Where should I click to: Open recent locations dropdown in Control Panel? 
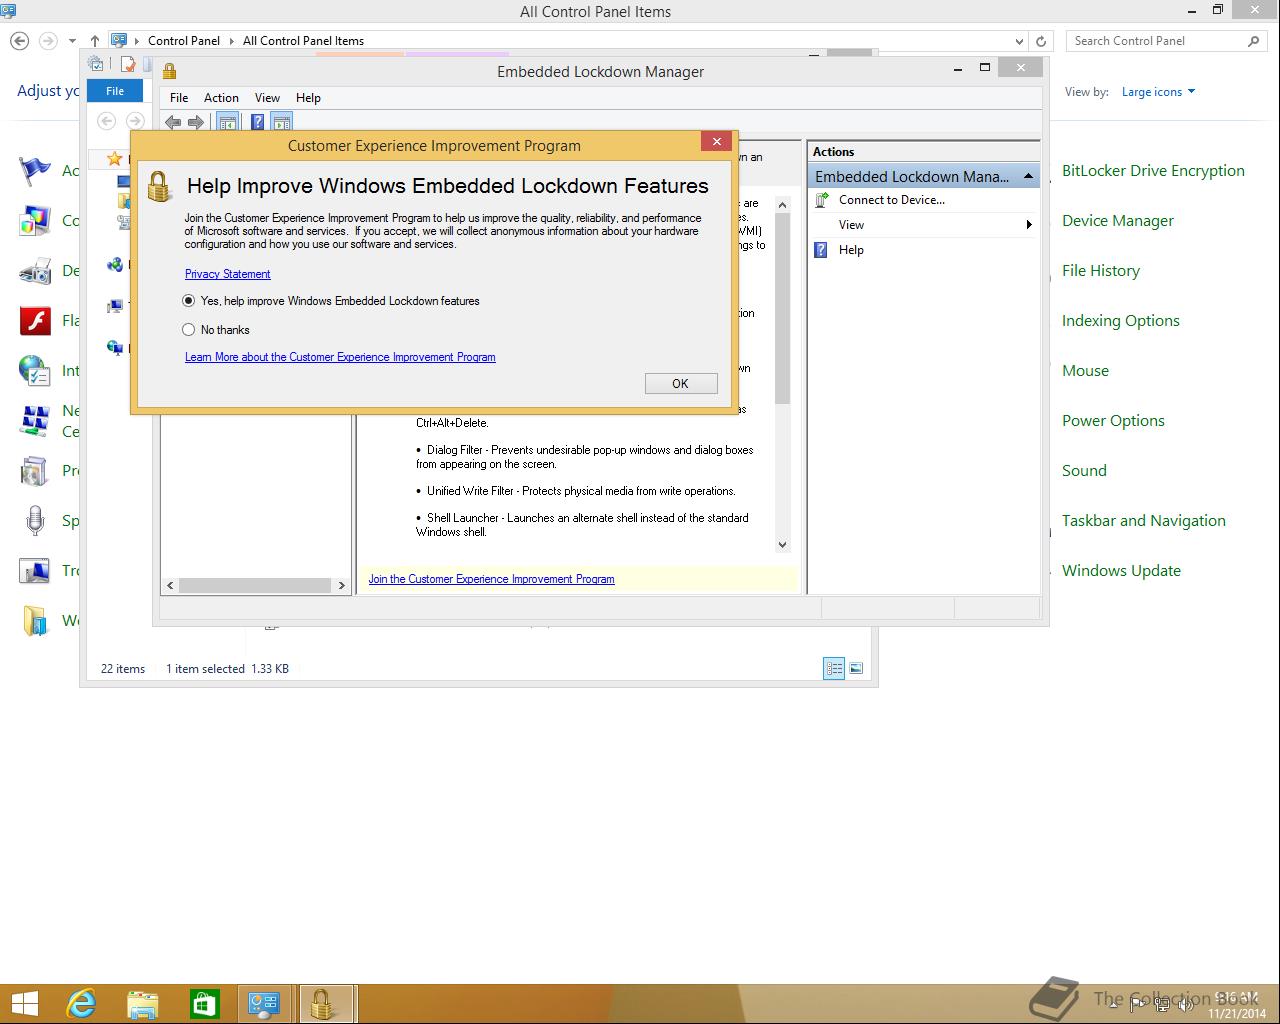(x=72, y=41)
